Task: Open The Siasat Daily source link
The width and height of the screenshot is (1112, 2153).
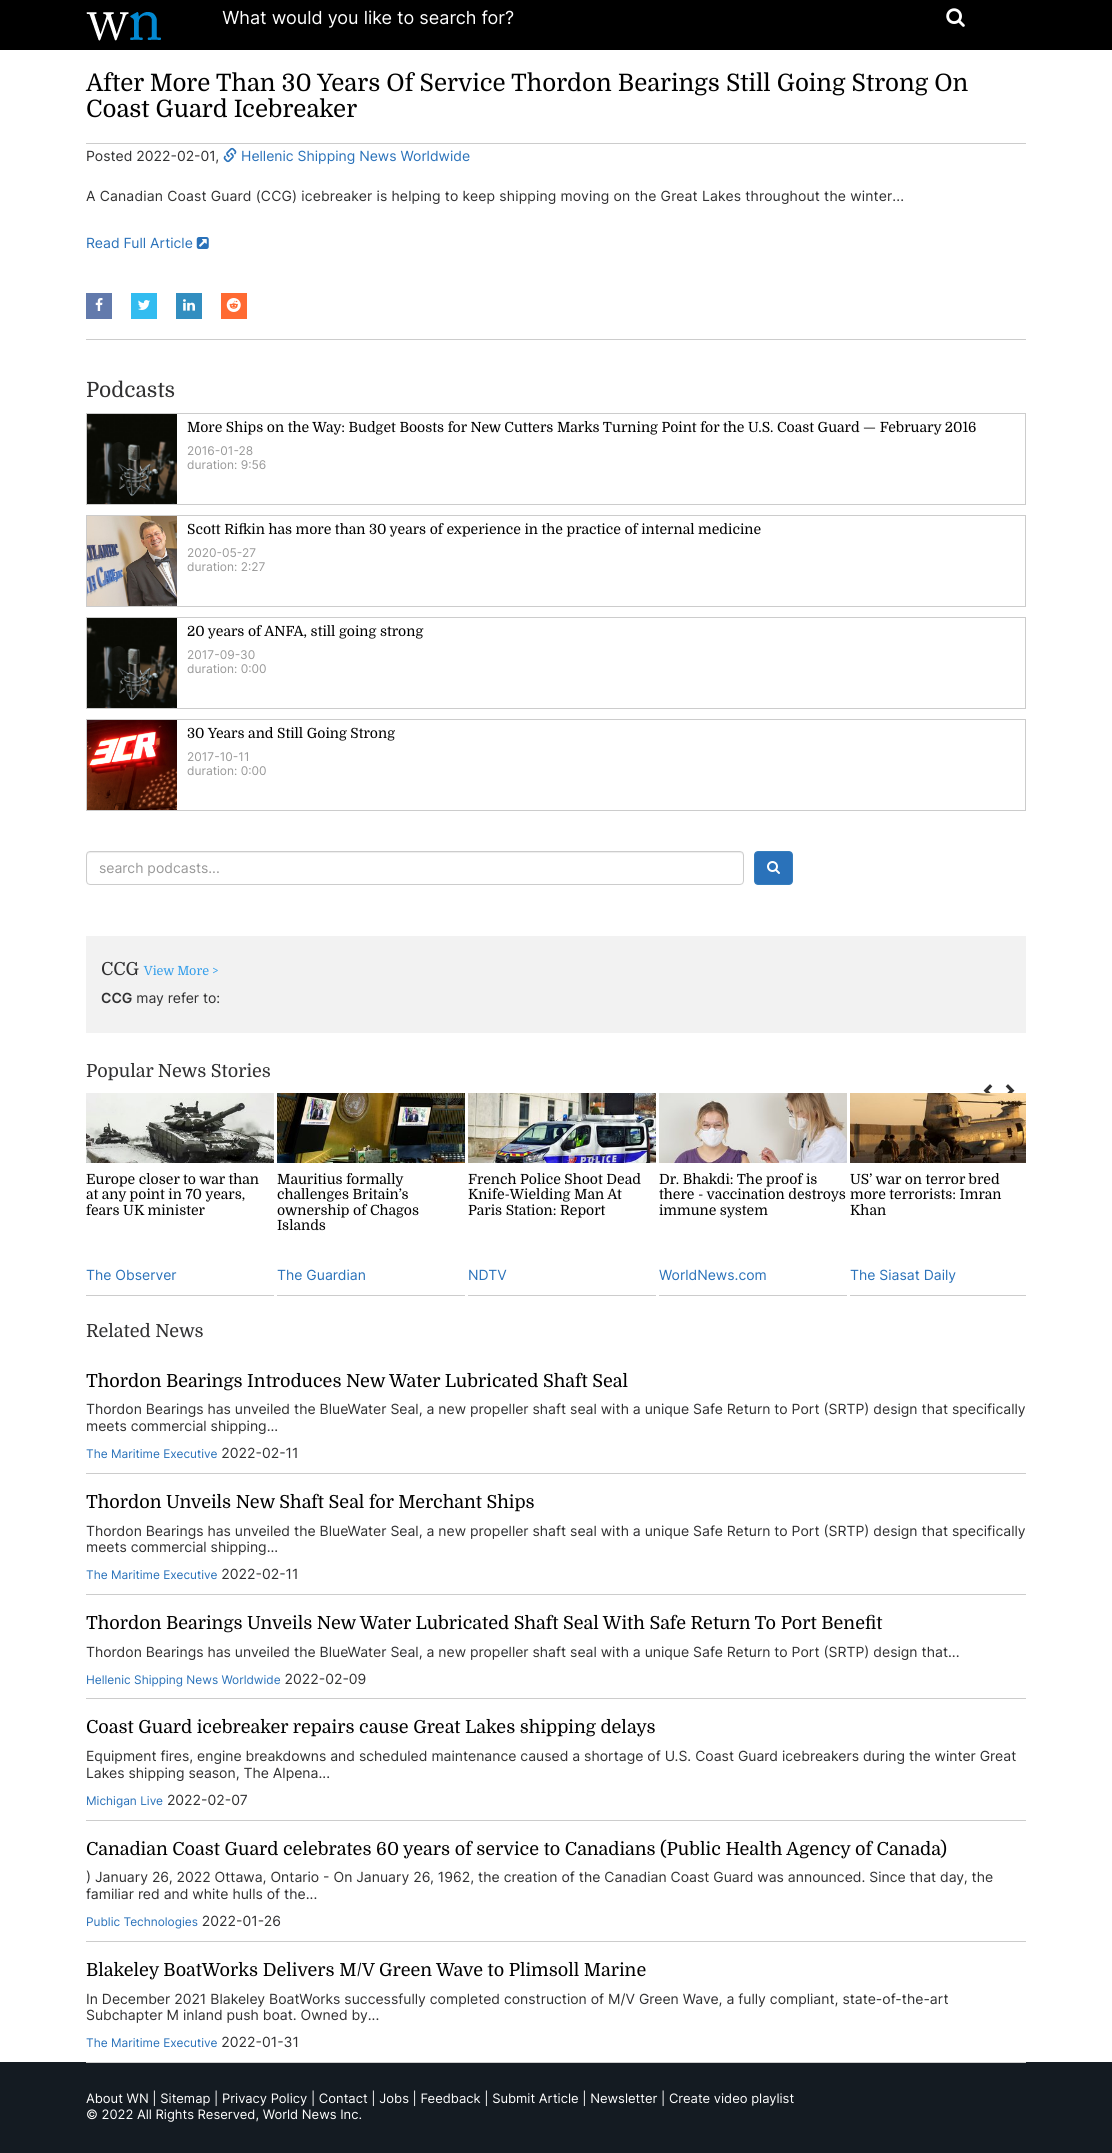Action: [903, 1275]
